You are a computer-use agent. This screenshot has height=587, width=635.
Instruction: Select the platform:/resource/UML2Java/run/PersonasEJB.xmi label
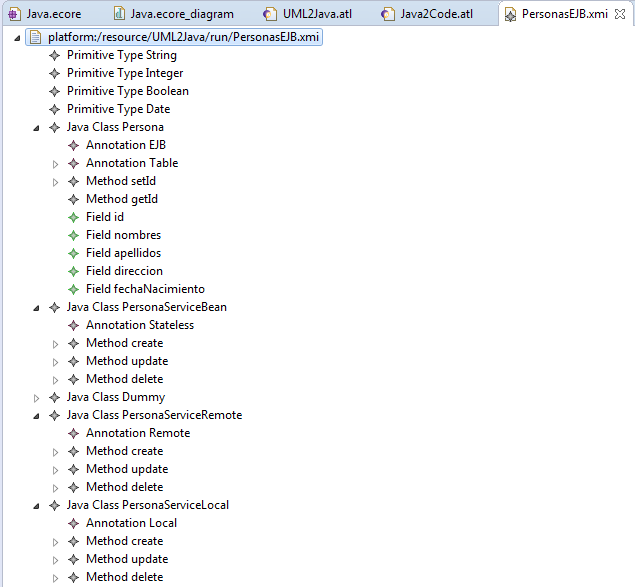point(183,37)
